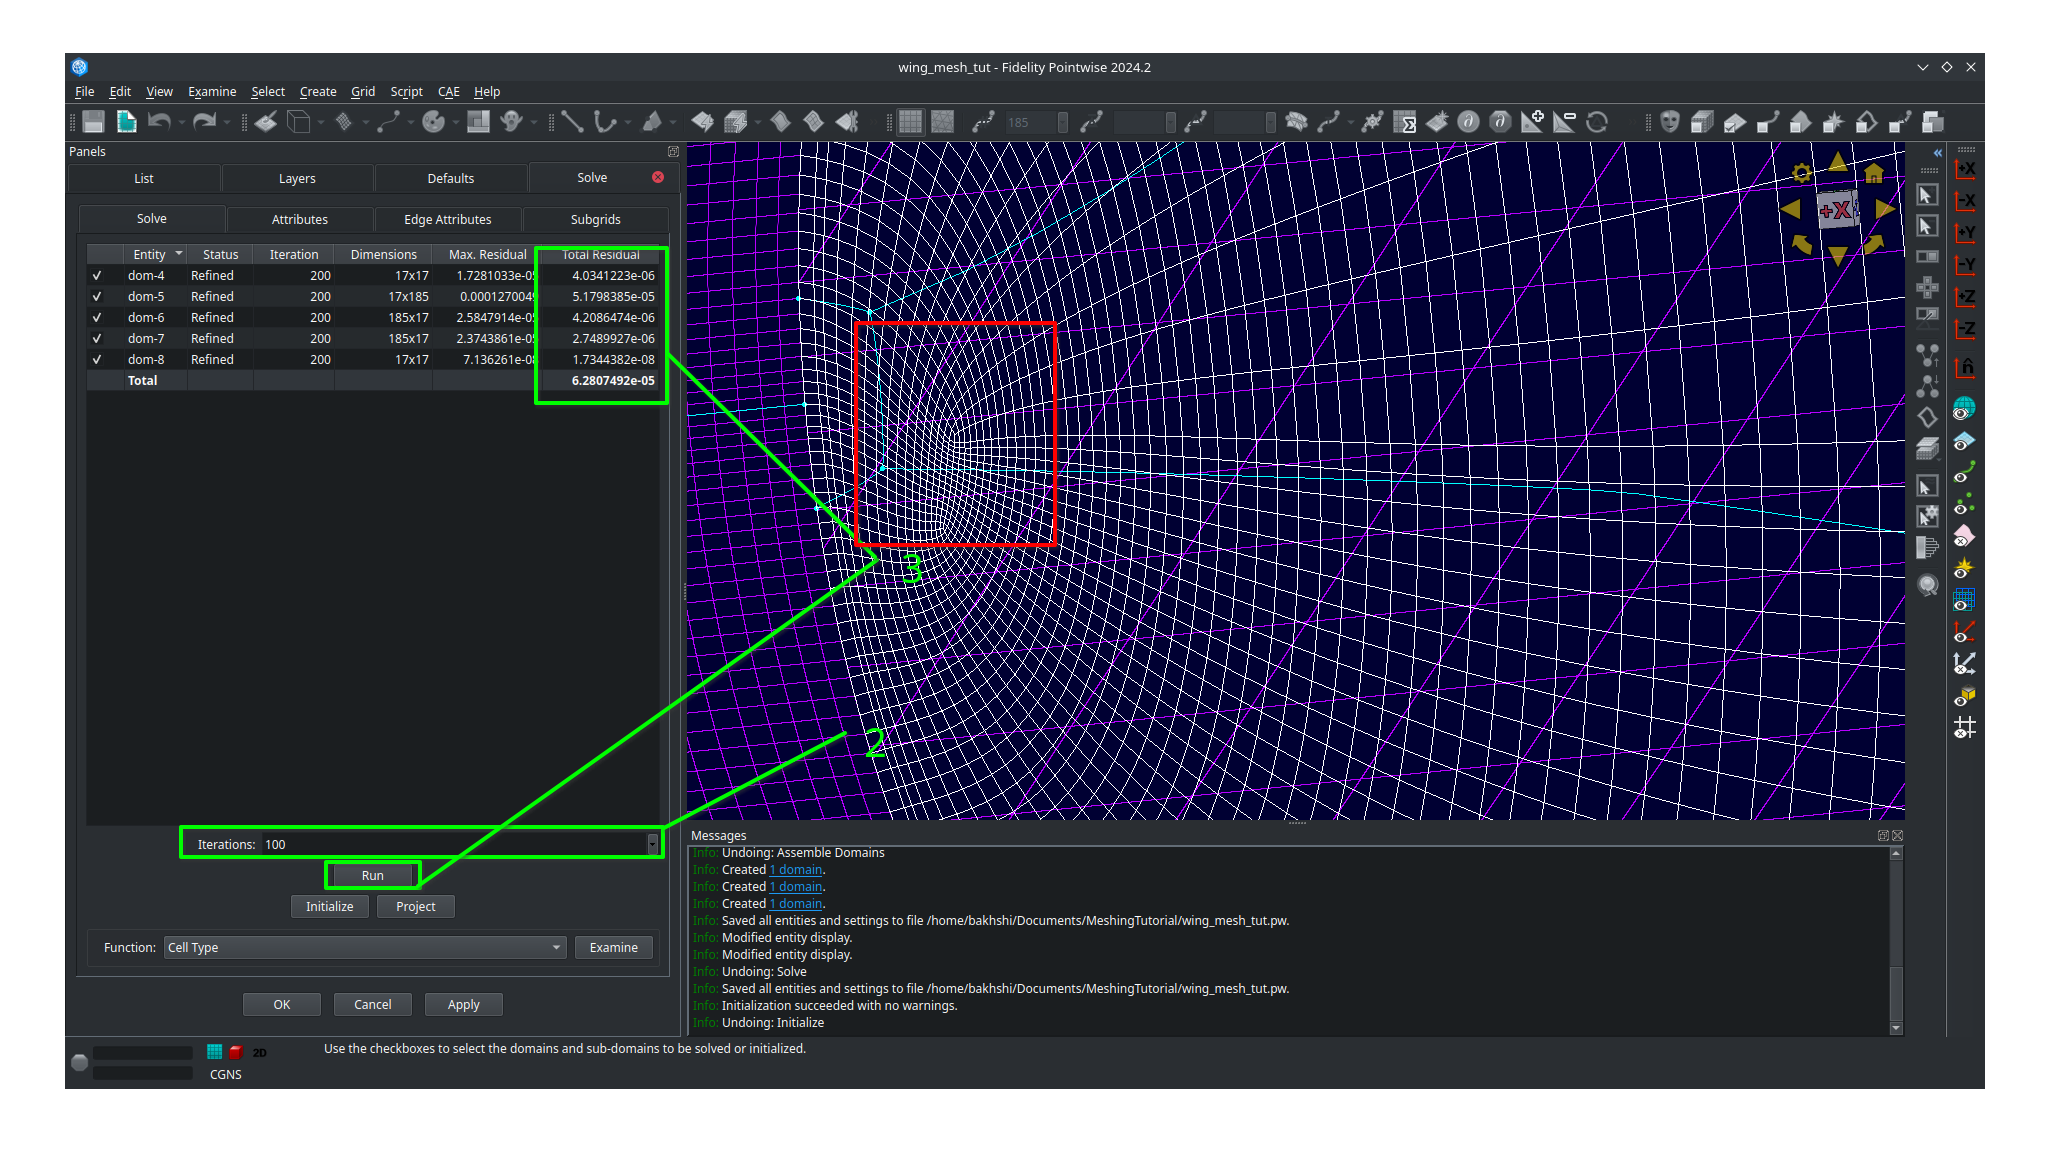Redo the last undone action
Image resolution: width=2050 pixels, height=1166 pixels.
tap(206, 121)
